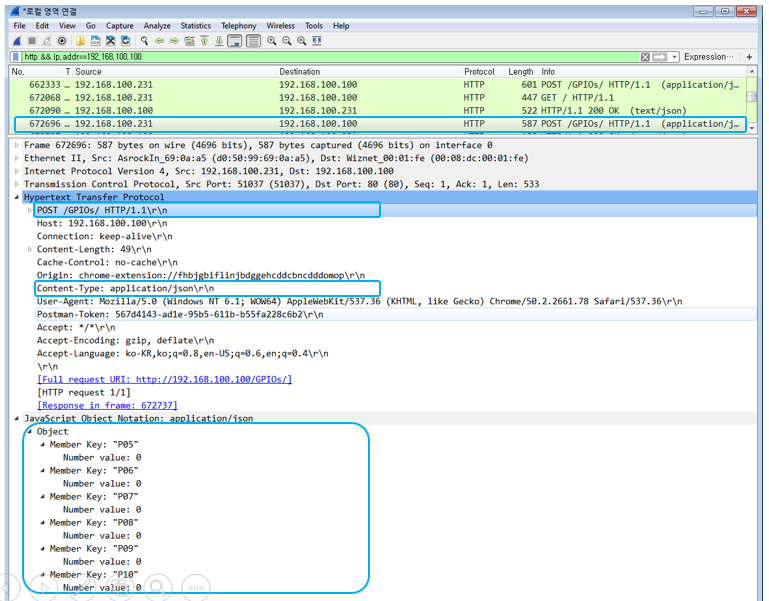Open the Telephony menu

[x=238, y=26]
